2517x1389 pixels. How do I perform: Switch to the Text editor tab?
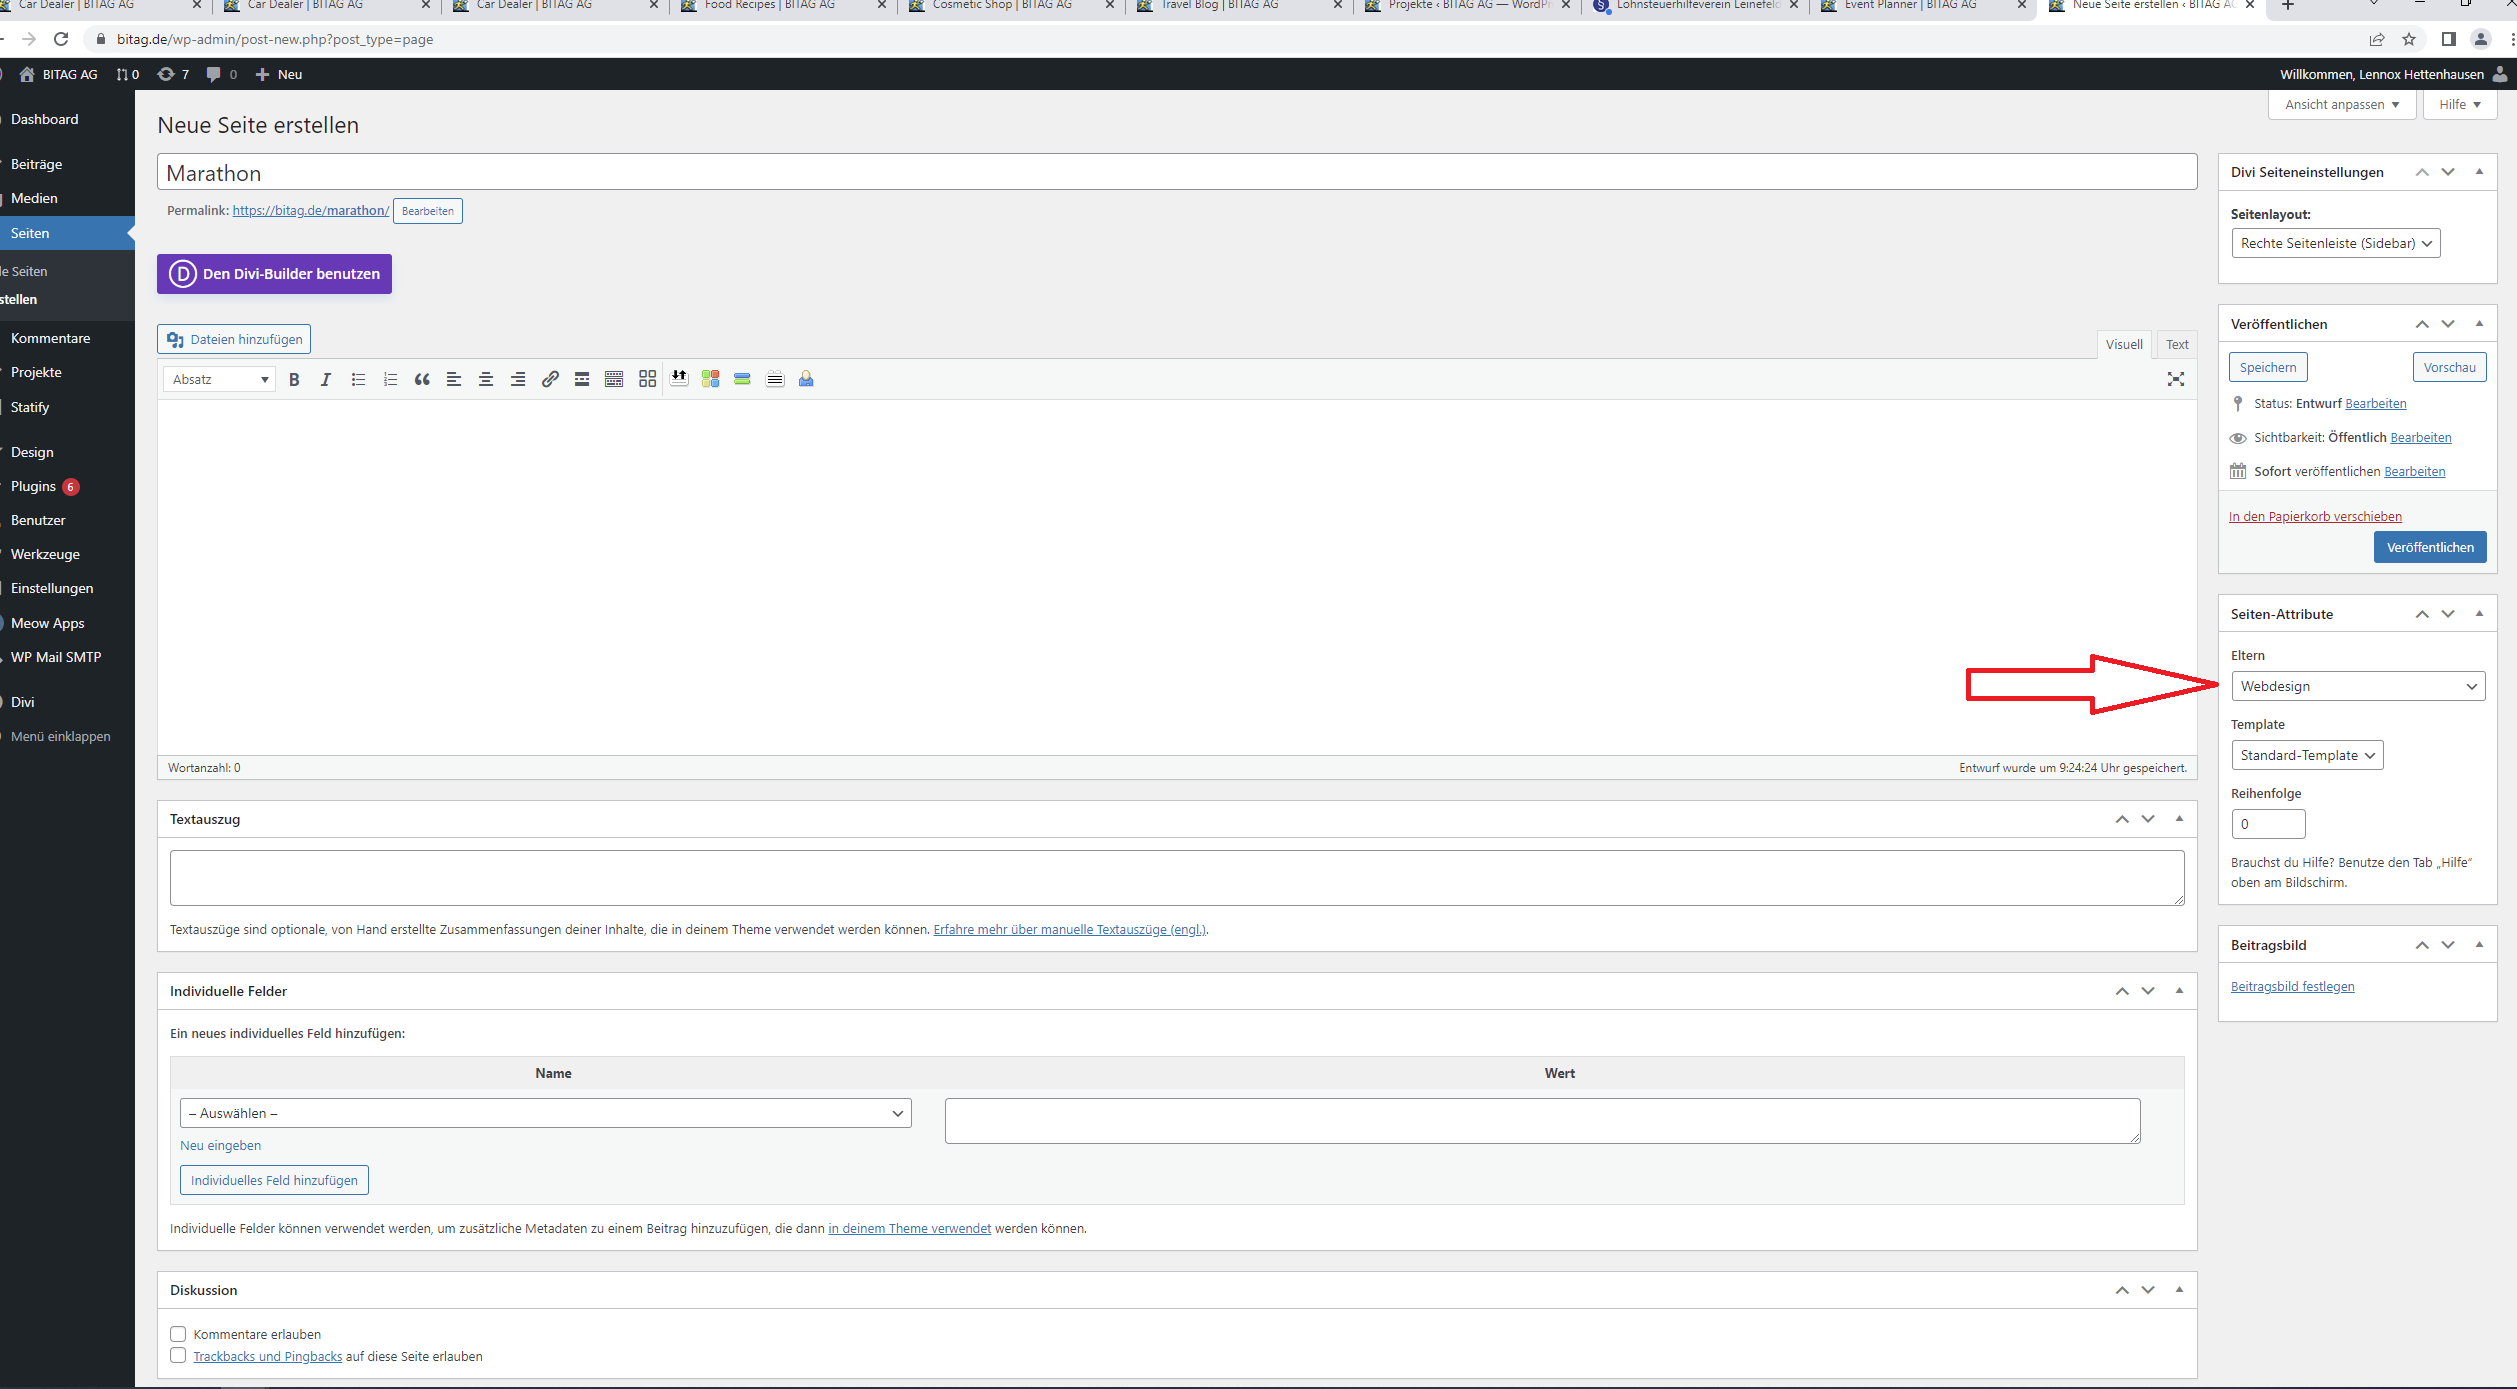click(x=2177, y=344)
